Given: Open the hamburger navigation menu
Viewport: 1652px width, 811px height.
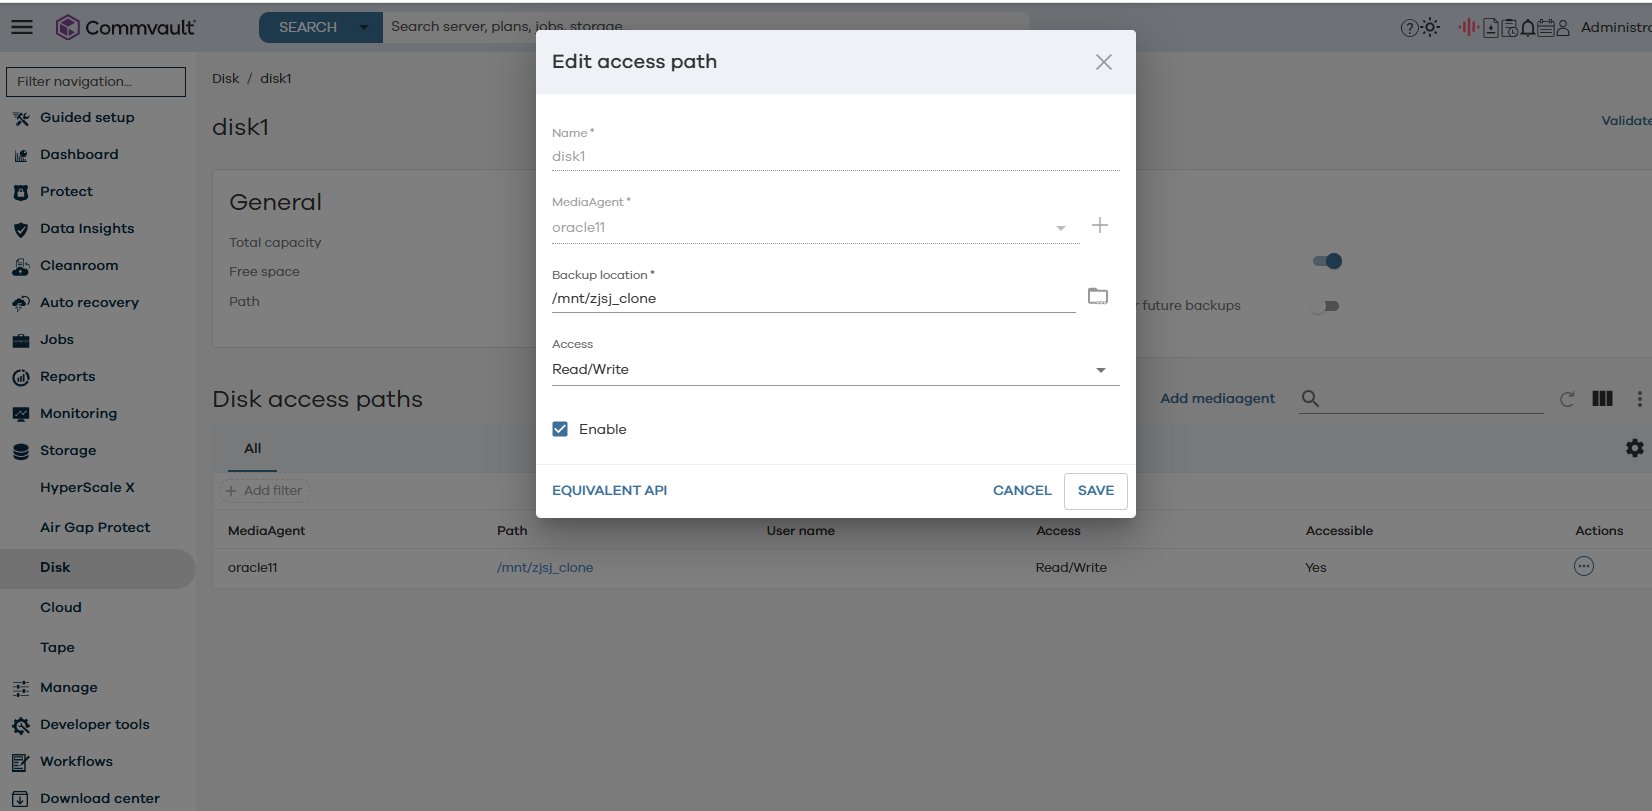Looking at the screenshot, I should pos(22,27).
